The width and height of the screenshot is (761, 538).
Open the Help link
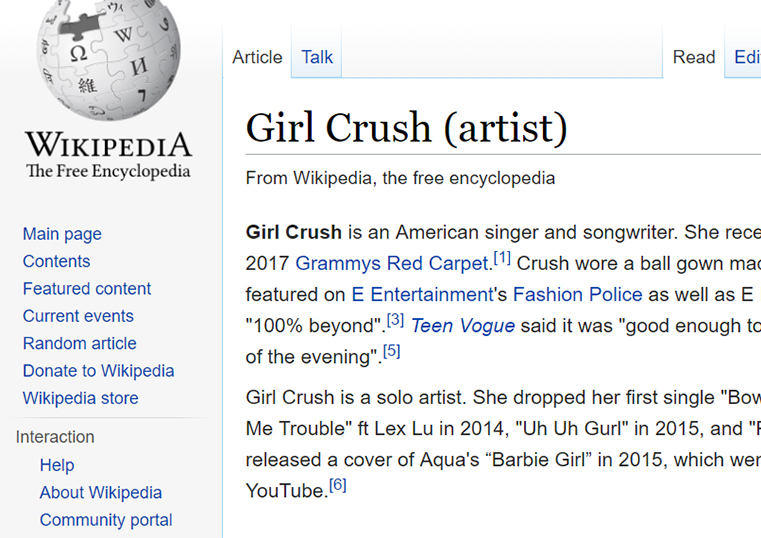pyautogui.click(x=57, y=465)
